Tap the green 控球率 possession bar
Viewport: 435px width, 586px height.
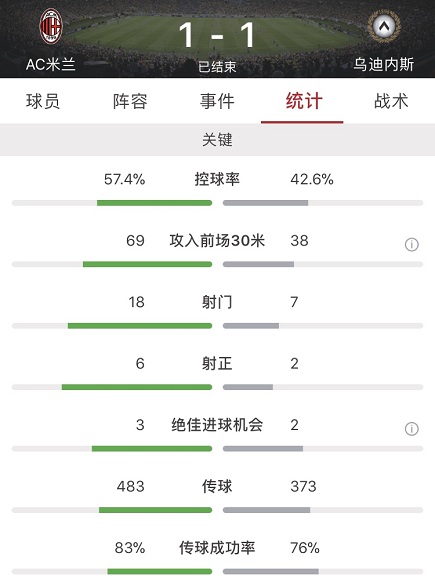(154, 203)
